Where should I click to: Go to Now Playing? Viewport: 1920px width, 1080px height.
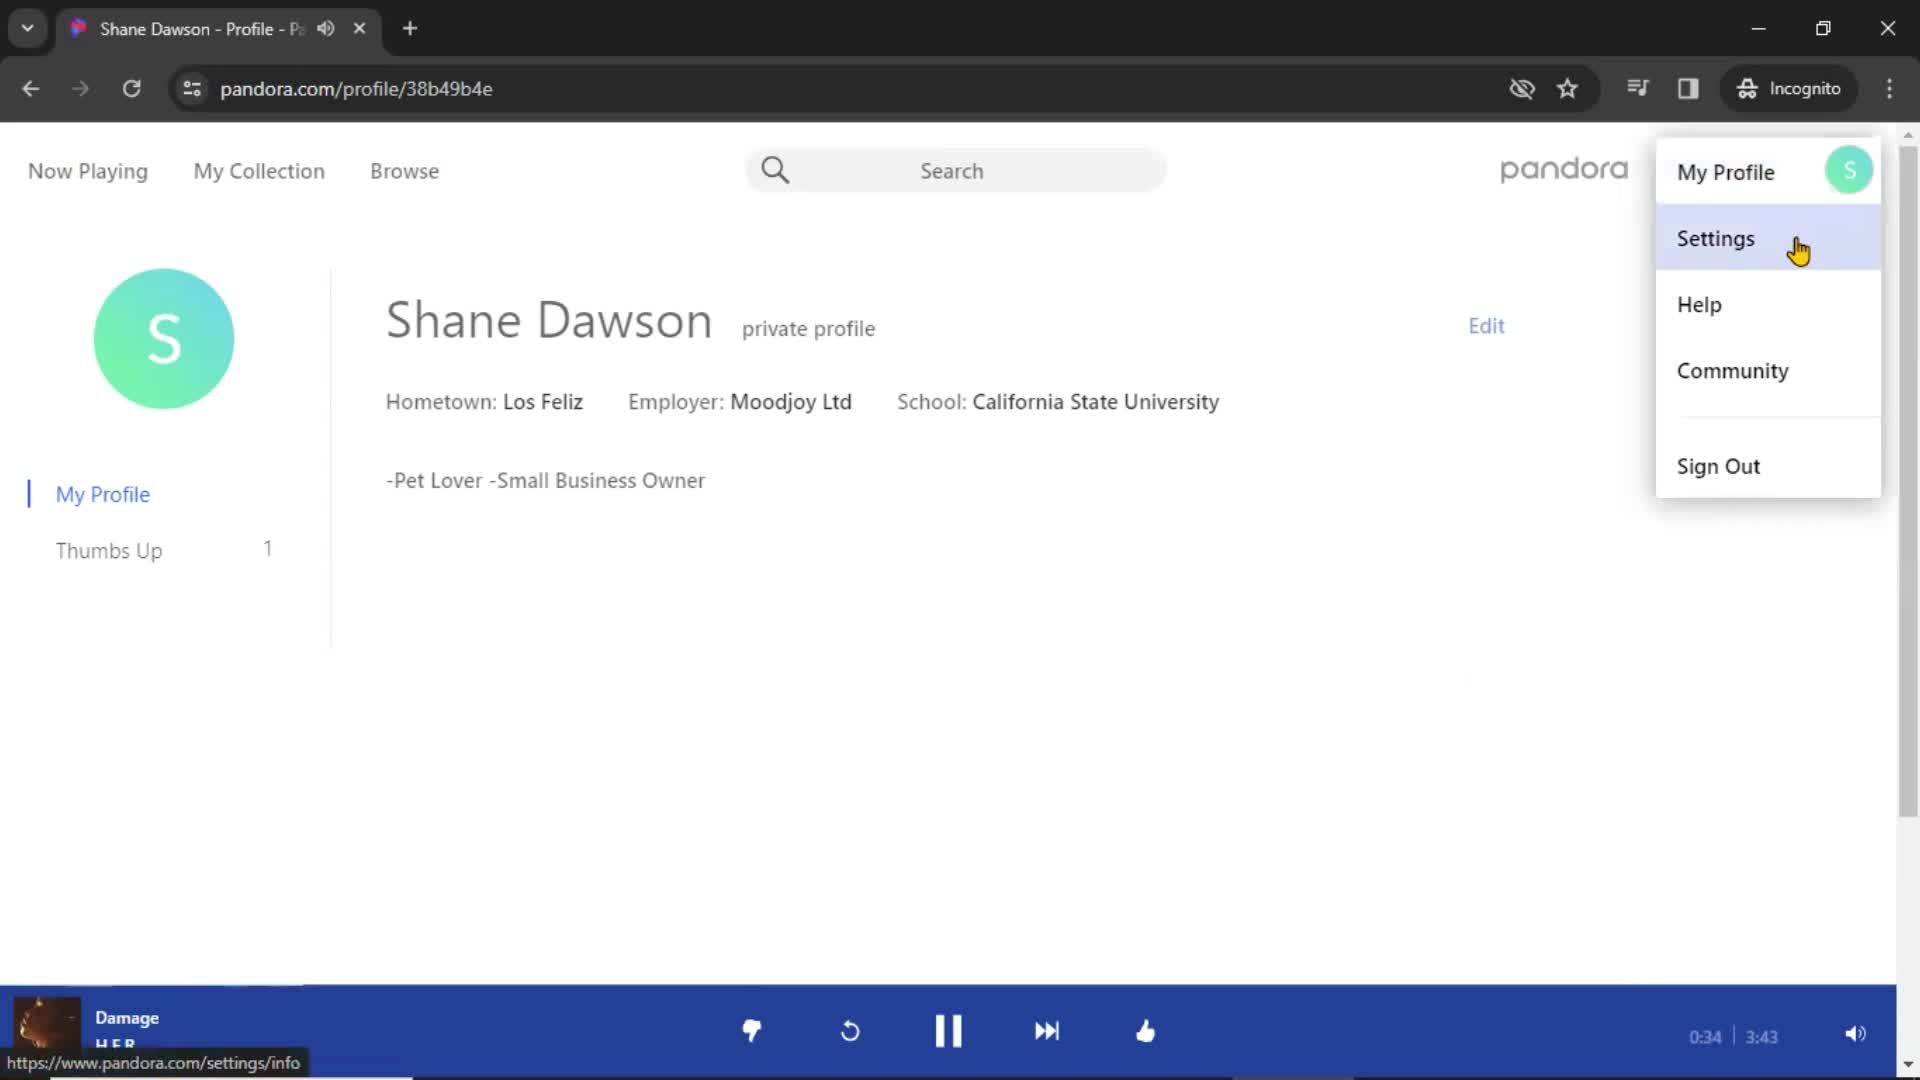point(88,171)
